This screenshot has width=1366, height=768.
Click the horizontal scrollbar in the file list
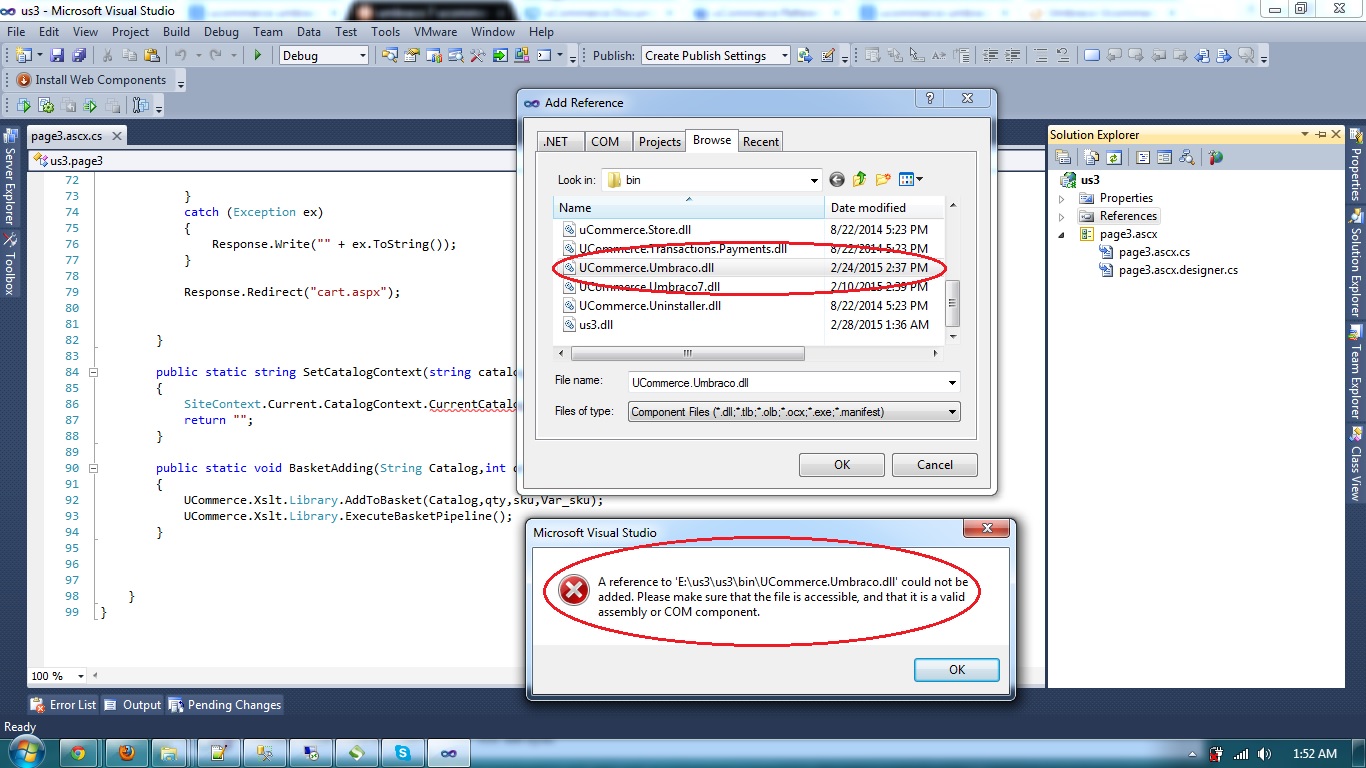tap(688, 354)
